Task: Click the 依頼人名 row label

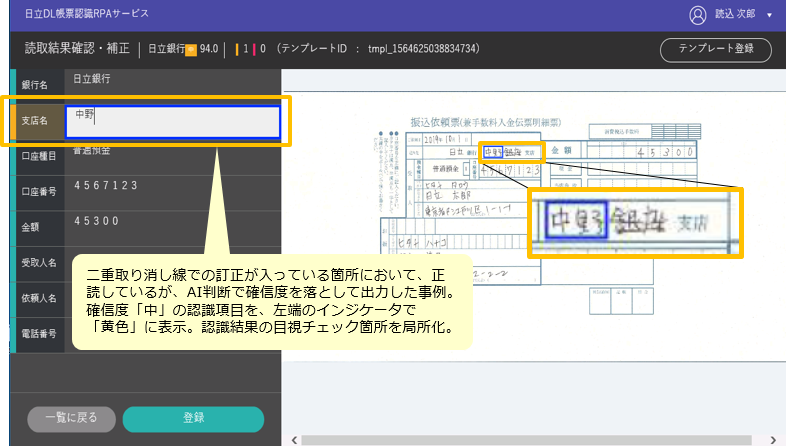Action: pyautogui.click(x=35, y=297)
